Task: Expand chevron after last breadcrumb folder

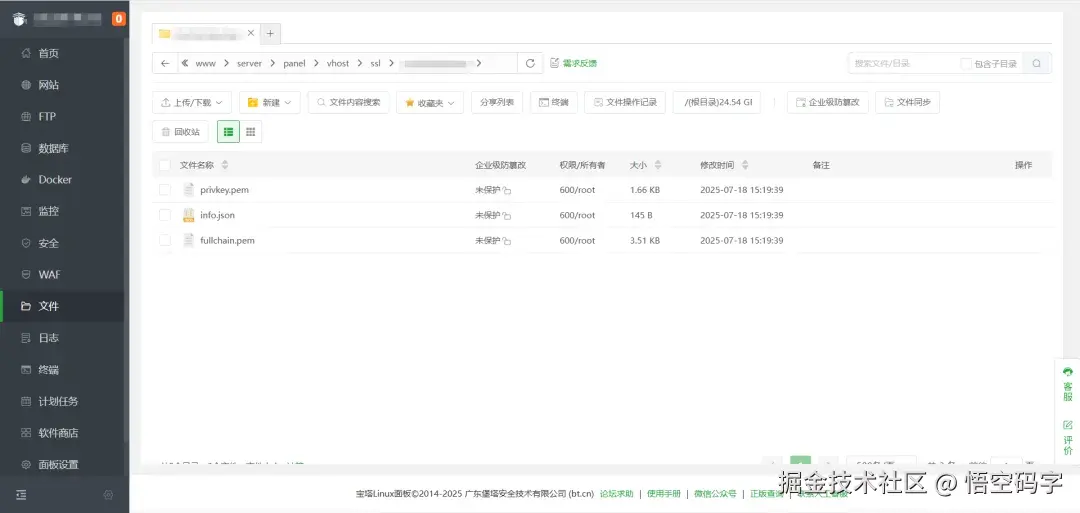Action: (479, 63)
